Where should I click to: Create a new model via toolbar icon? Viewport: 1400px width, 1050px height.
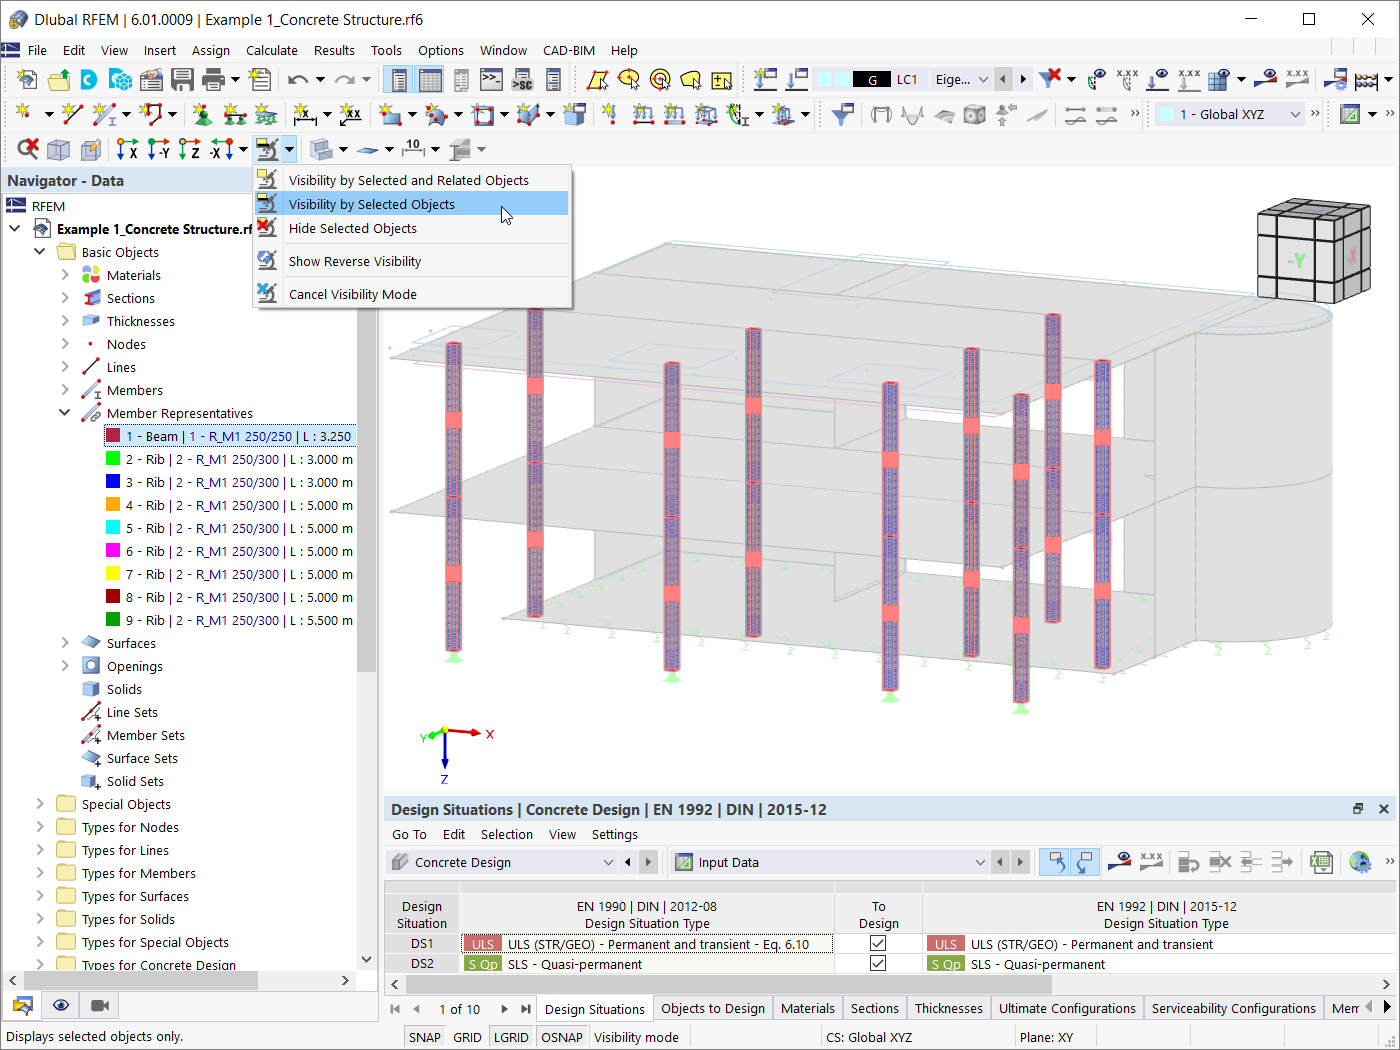click(x=25, y=79)
